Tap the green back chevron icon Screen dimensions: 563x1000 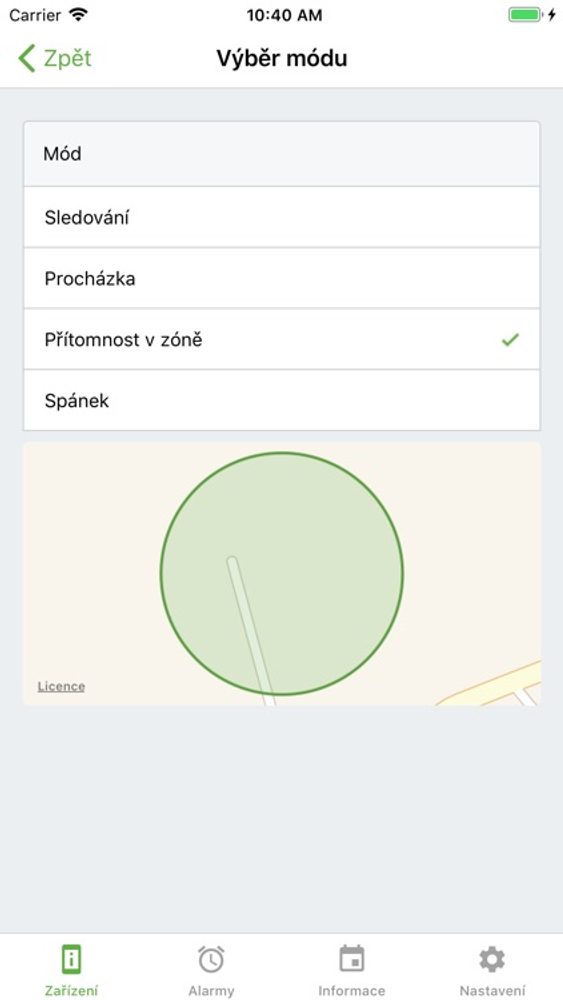click(x=26, y=59)
